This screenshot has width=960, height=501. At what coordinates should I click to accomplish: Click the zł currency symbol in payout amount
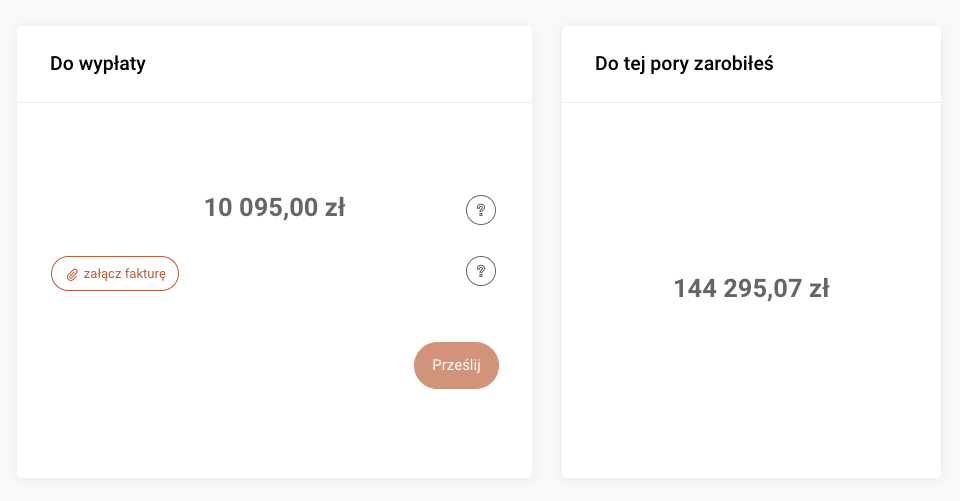(334, 208)
